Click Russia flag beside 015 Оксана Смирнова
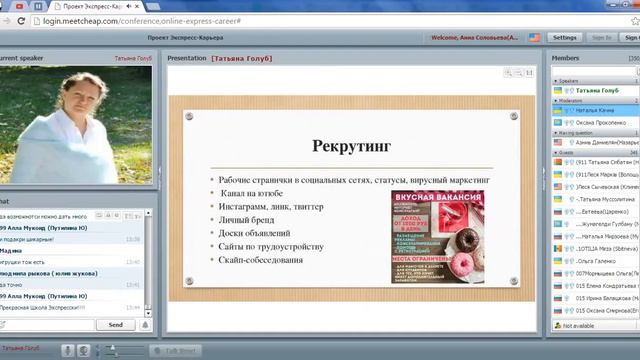The image size is (640, 360). (558, 311)
